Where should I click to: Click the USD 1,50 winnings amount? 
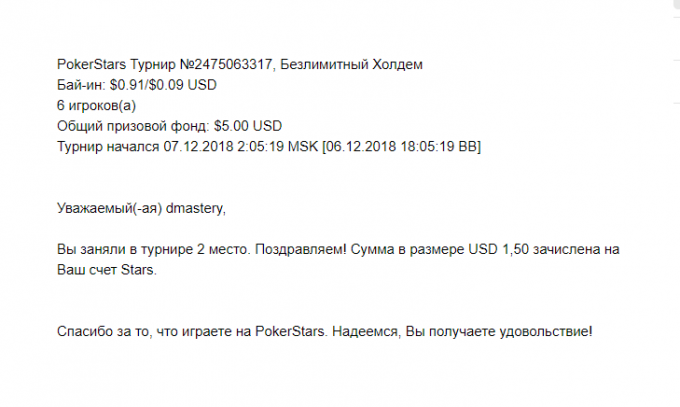[x=499, y=249]
